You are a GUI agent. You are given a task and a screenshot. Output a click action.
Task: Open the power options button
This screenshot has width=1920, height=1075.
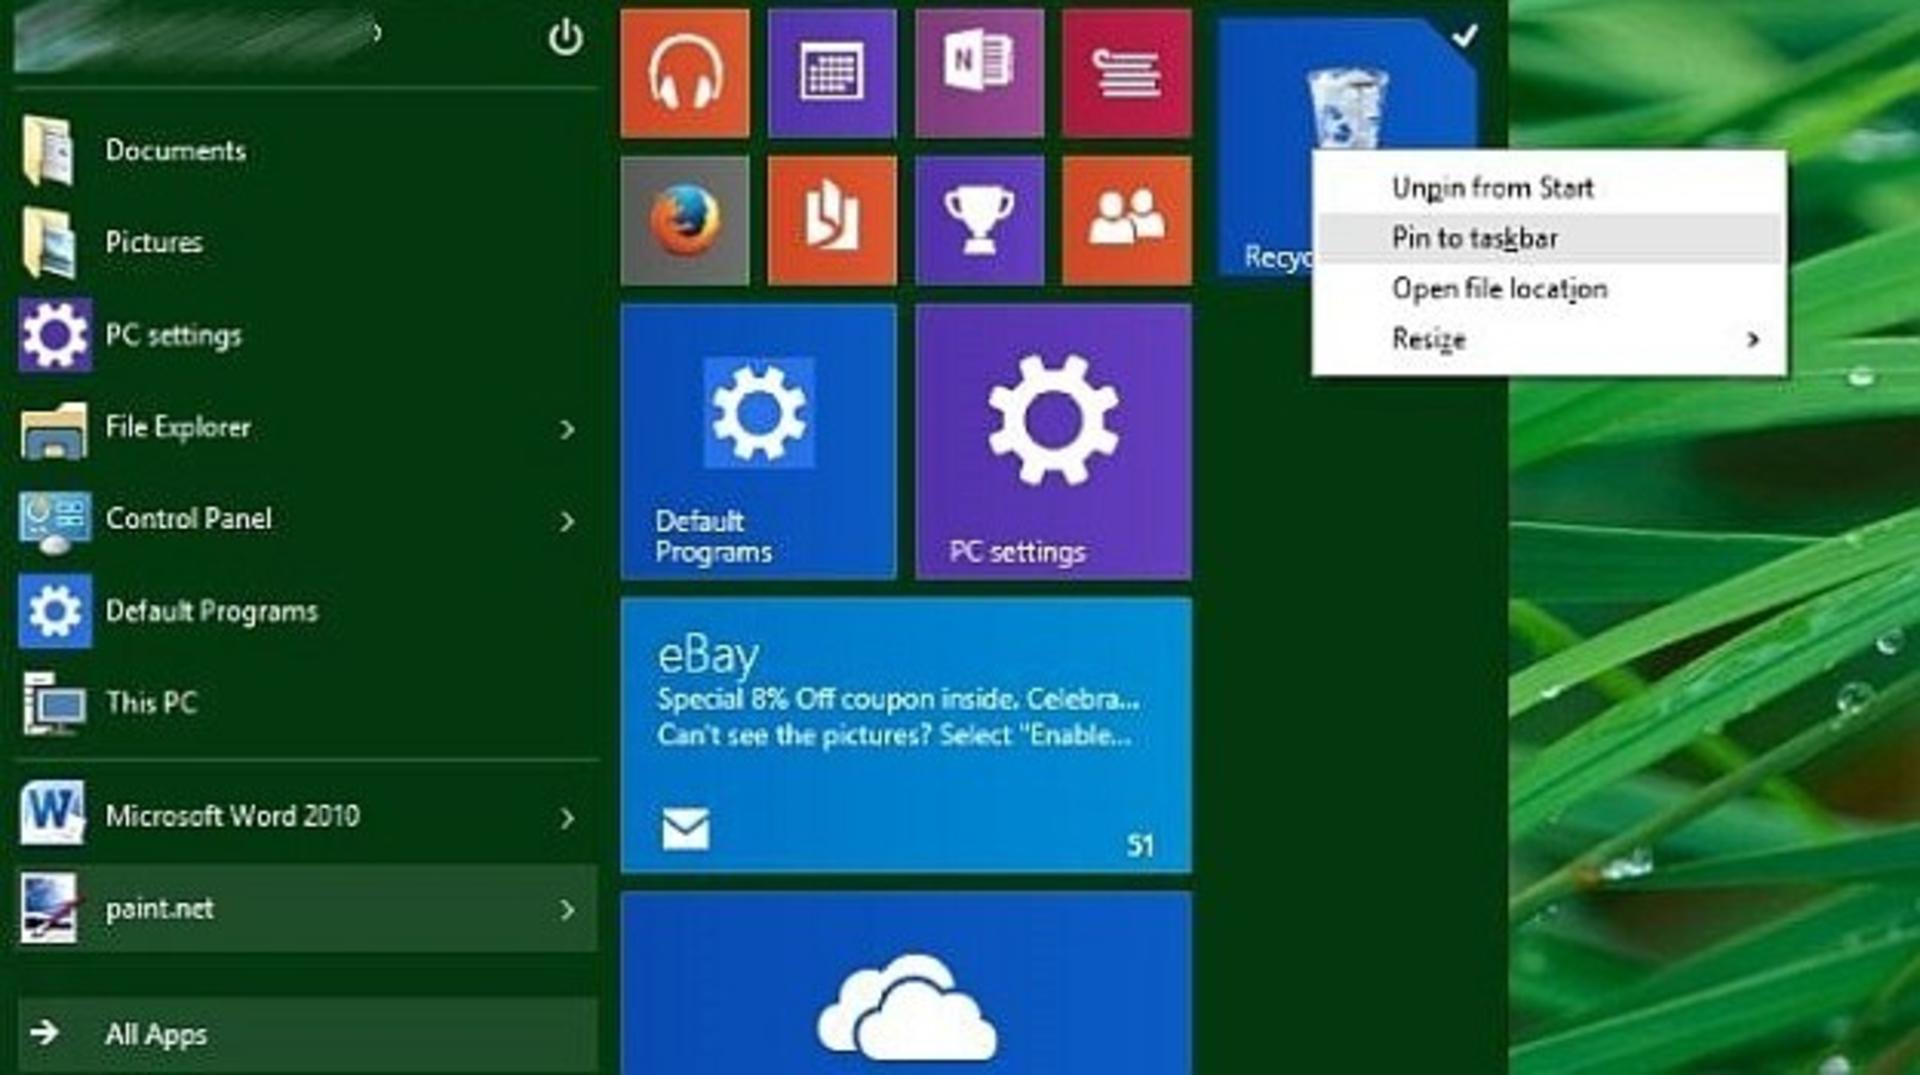(565, 38)
